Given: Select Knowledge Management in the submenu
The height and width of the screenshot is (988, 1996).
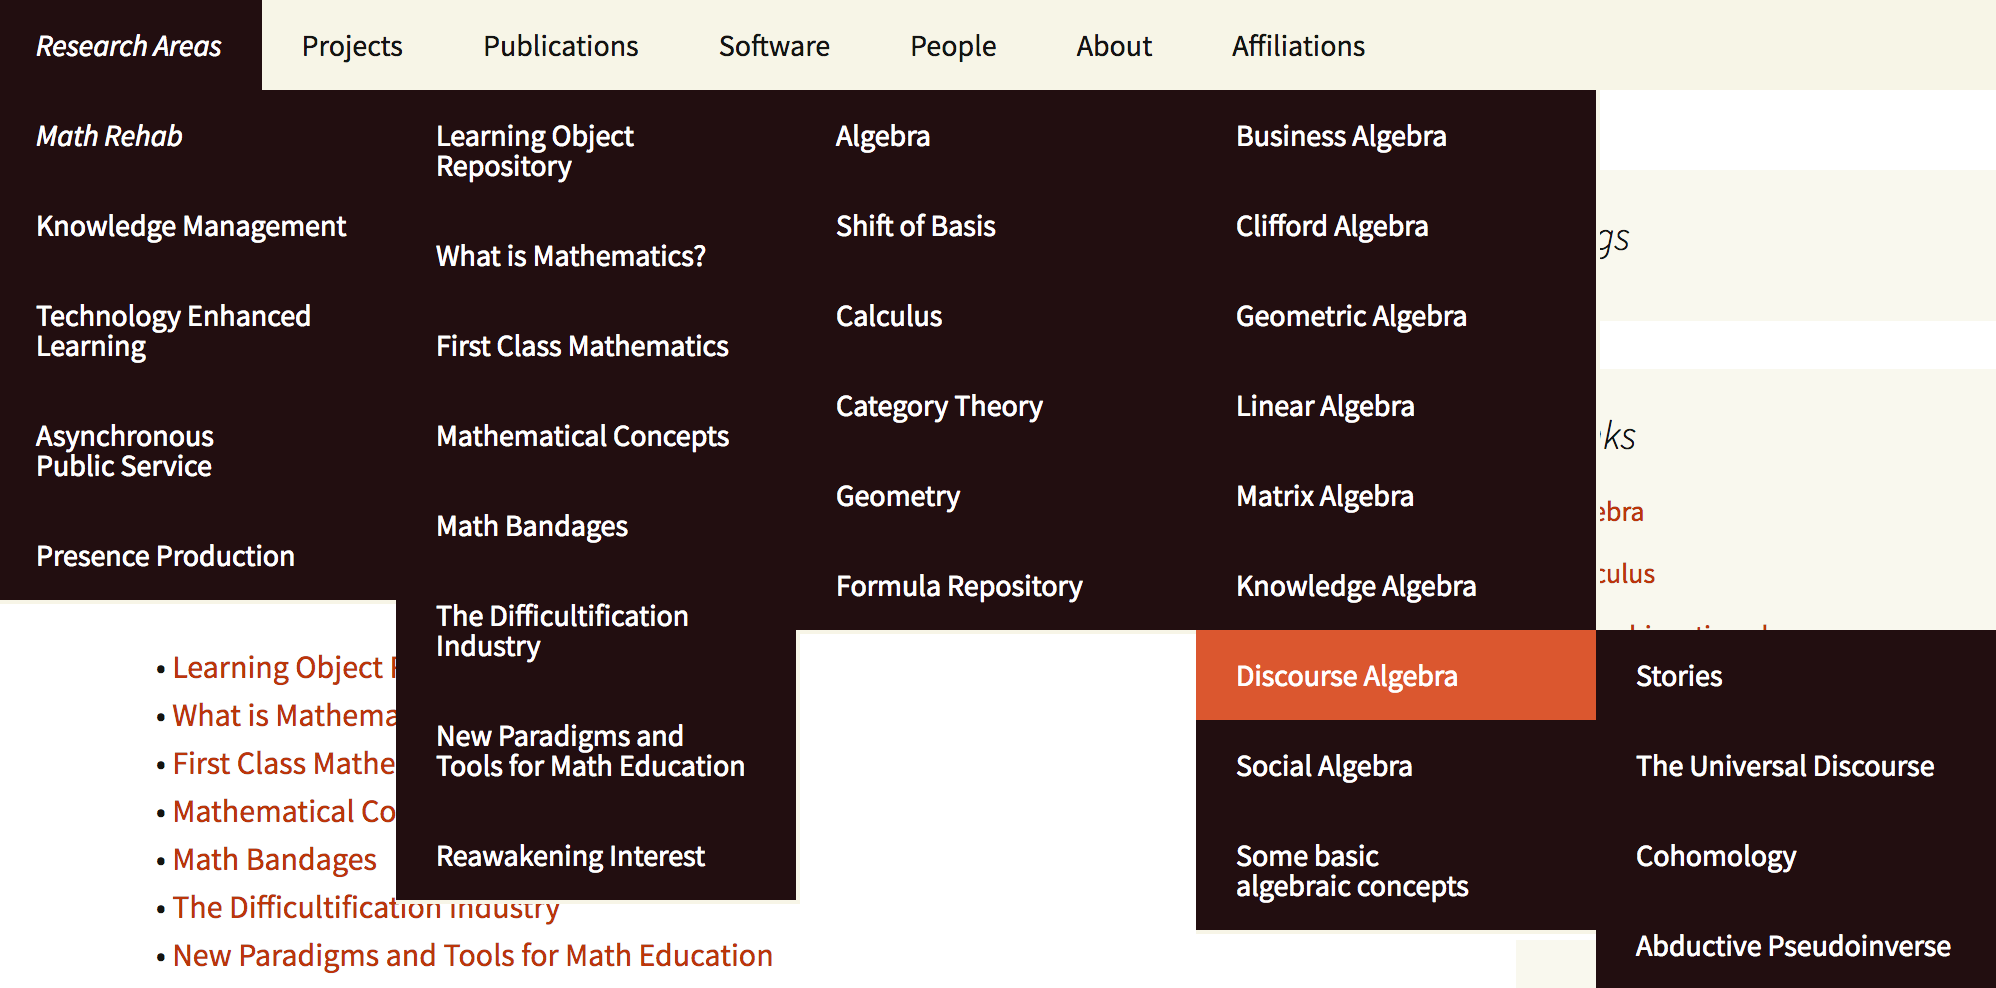Looking at the screenshot, I should coord(191,226).
